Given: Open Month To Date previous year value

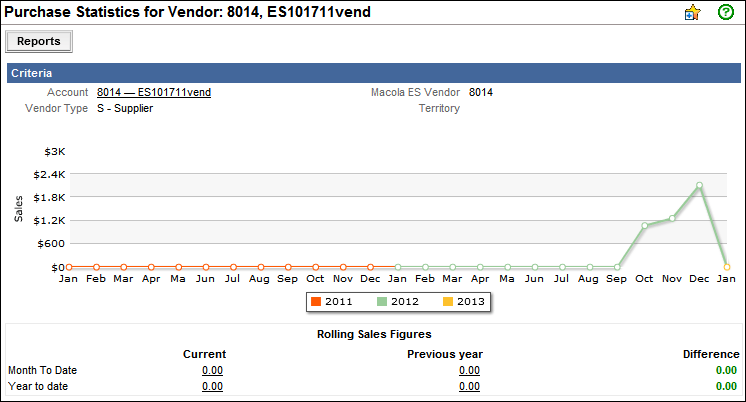Looking at the screenshot, I should coord(469,370).
